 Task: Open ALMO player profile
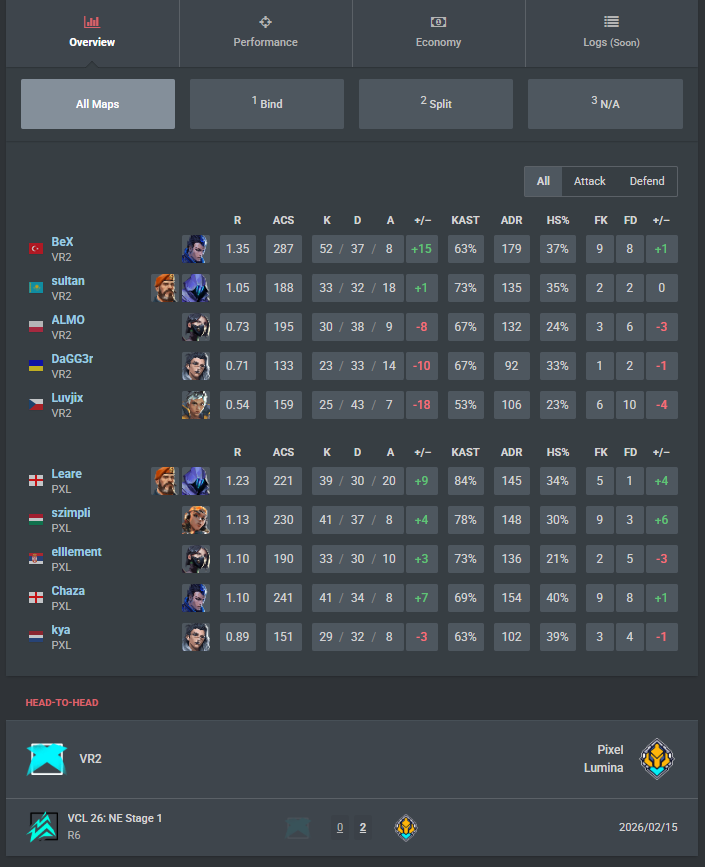tap(68, 320)
